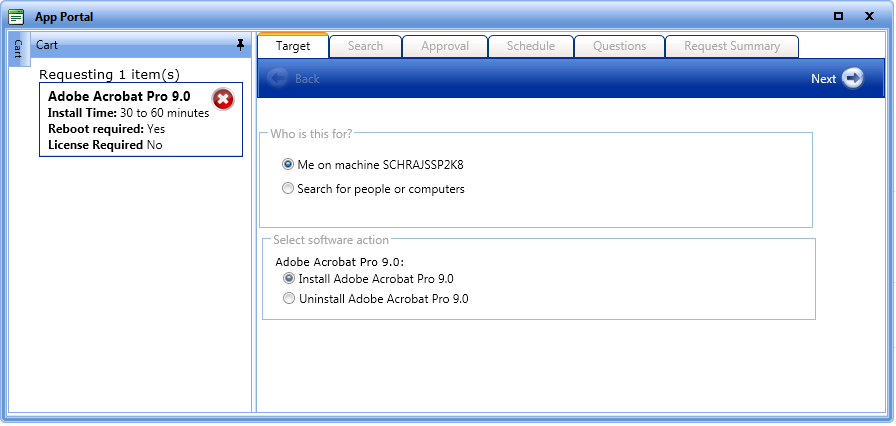
Task: Remove Adobe Acrobat Pro 9.0 from cart
Action: click(223, 99)
